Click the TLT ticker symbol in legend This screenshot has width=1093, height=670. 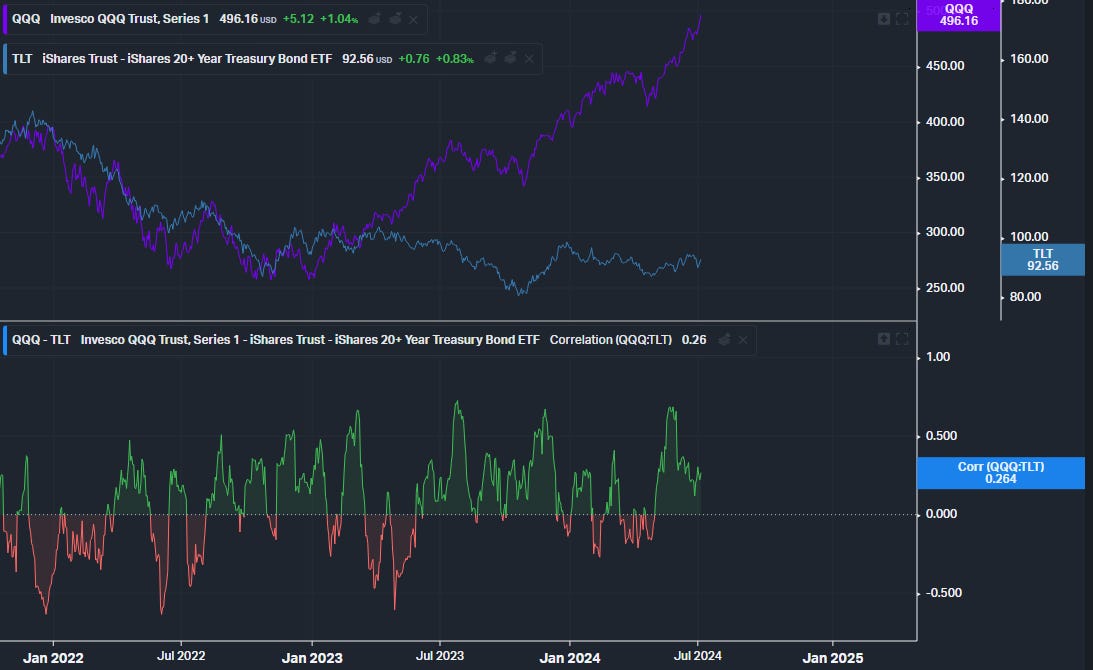pyautogui.click(x=22, y=59)
